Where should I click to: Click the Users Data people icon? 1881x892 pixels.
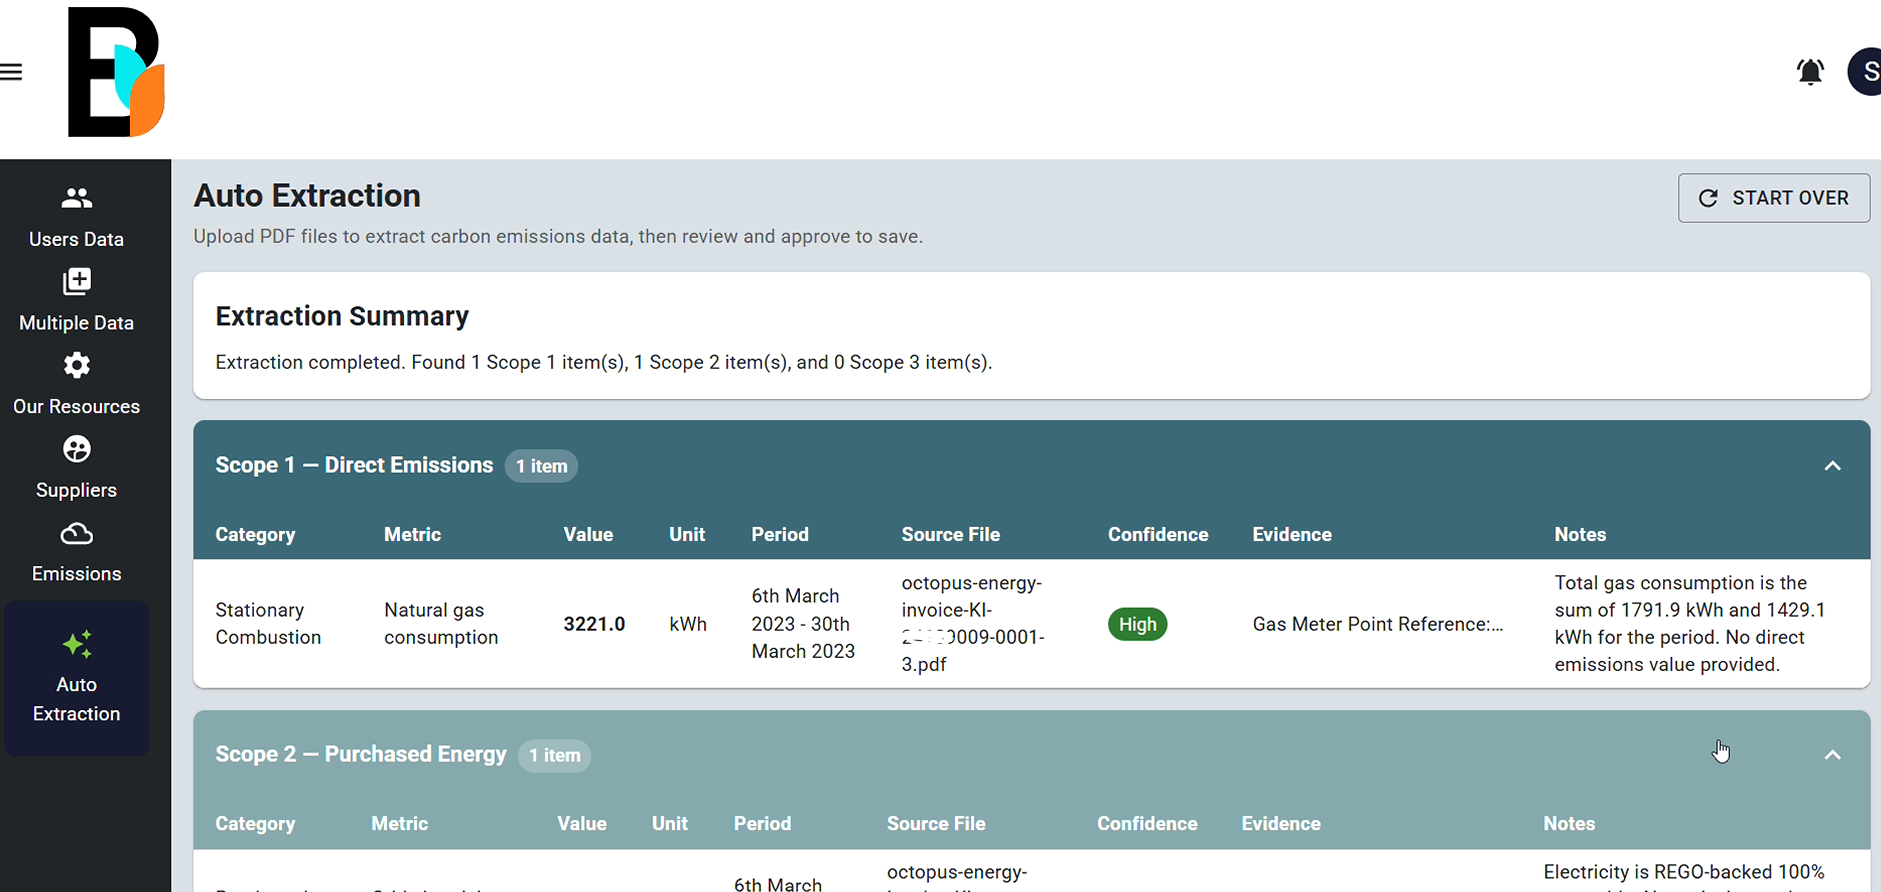click(77, 198)
